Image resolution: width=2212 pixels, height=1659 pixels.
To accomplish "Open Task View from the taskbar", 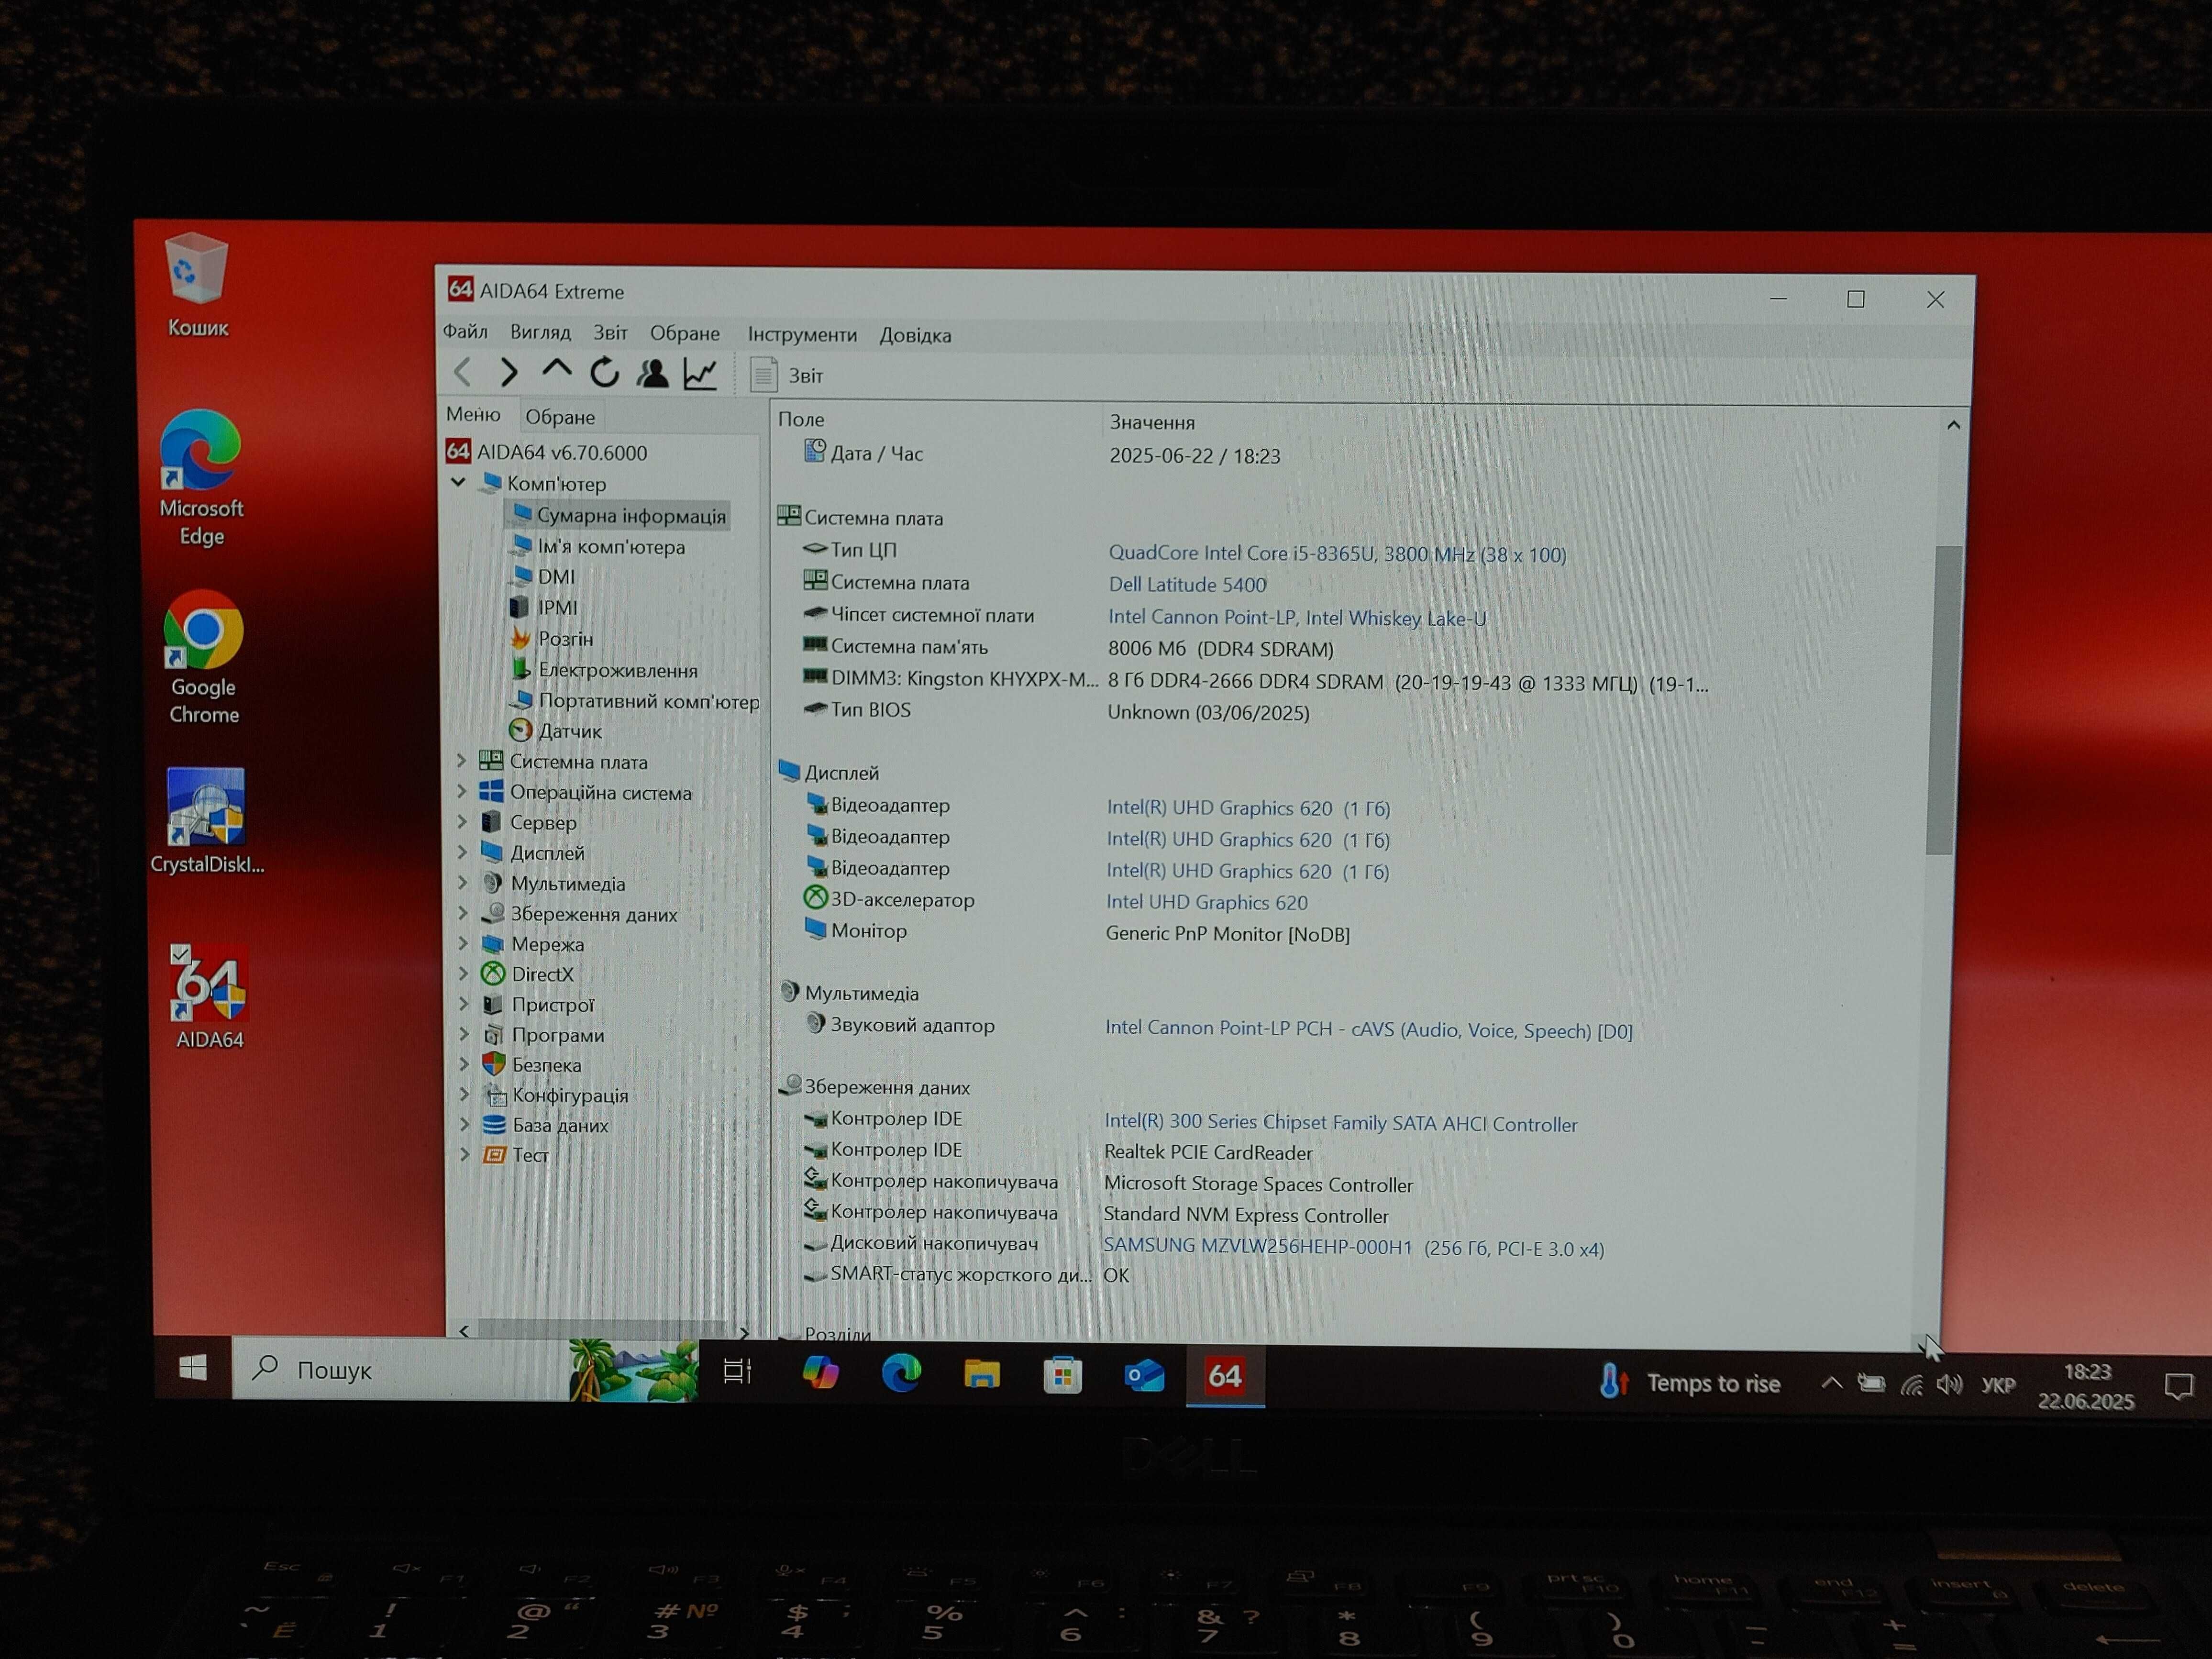I will pos(737,1371).
